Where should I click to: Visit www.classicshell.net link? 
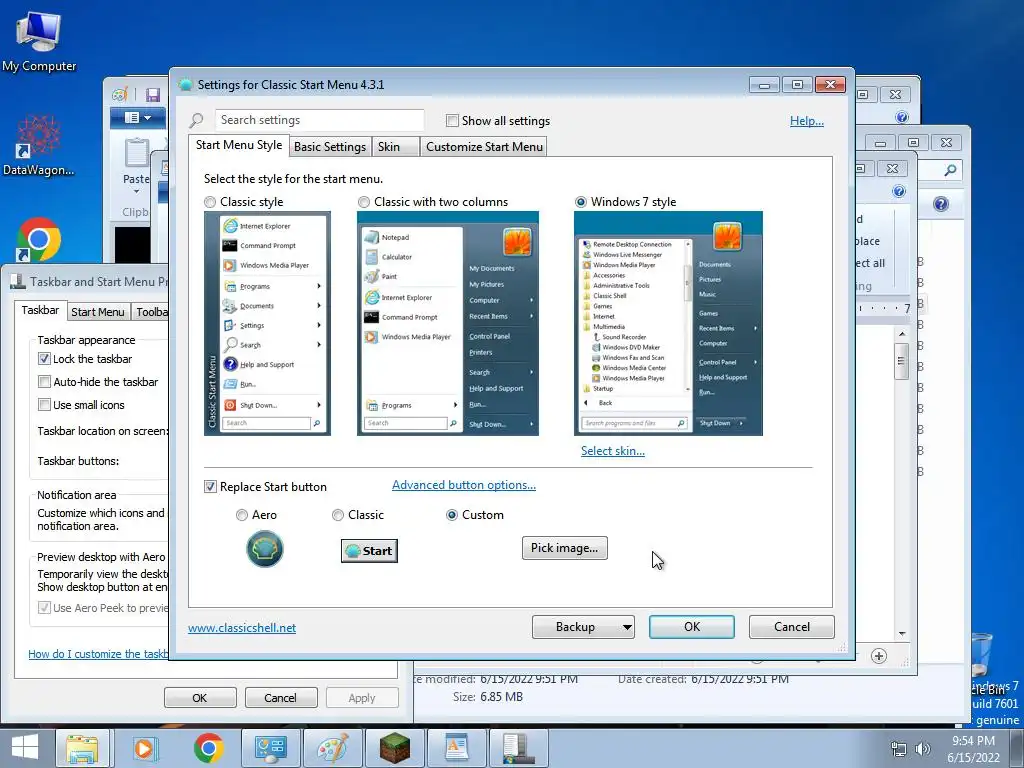(x=242, y=628)
